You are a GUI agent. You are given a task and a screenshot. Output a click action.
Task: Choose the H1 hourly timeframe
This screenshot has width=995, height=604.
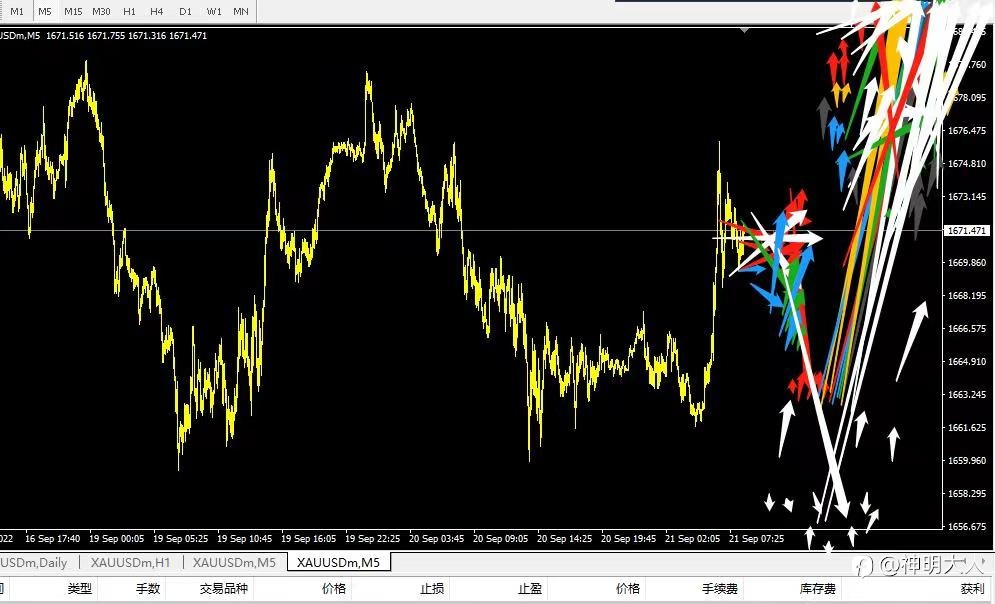(x=129, y=11)
